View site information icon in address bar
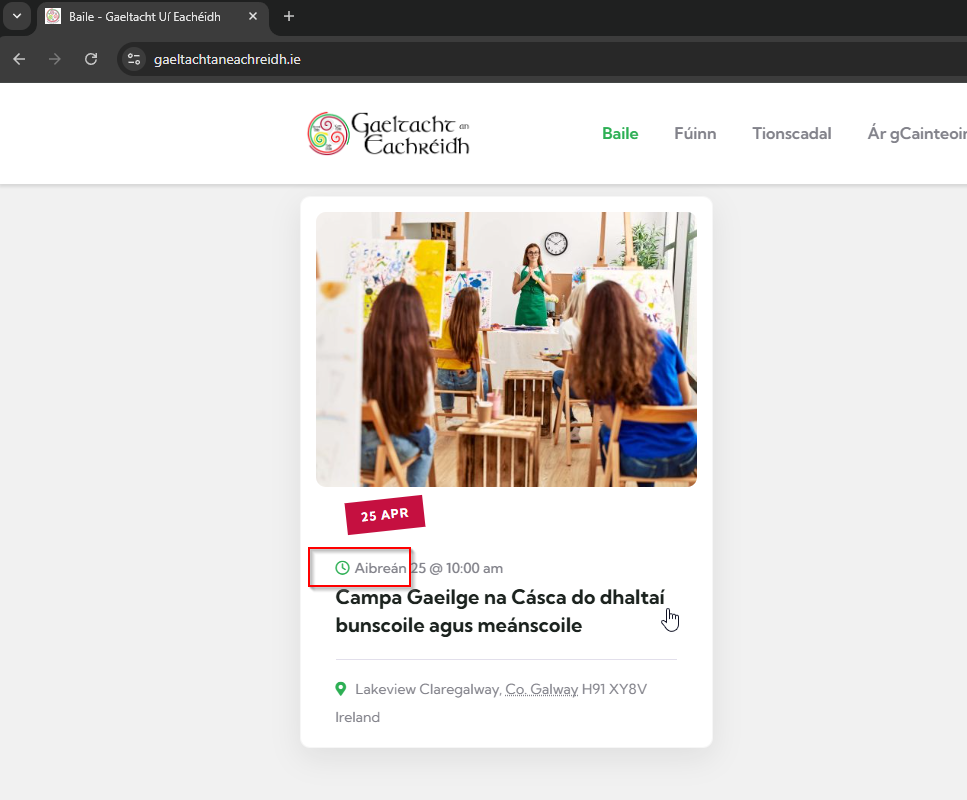 [134, 59]
